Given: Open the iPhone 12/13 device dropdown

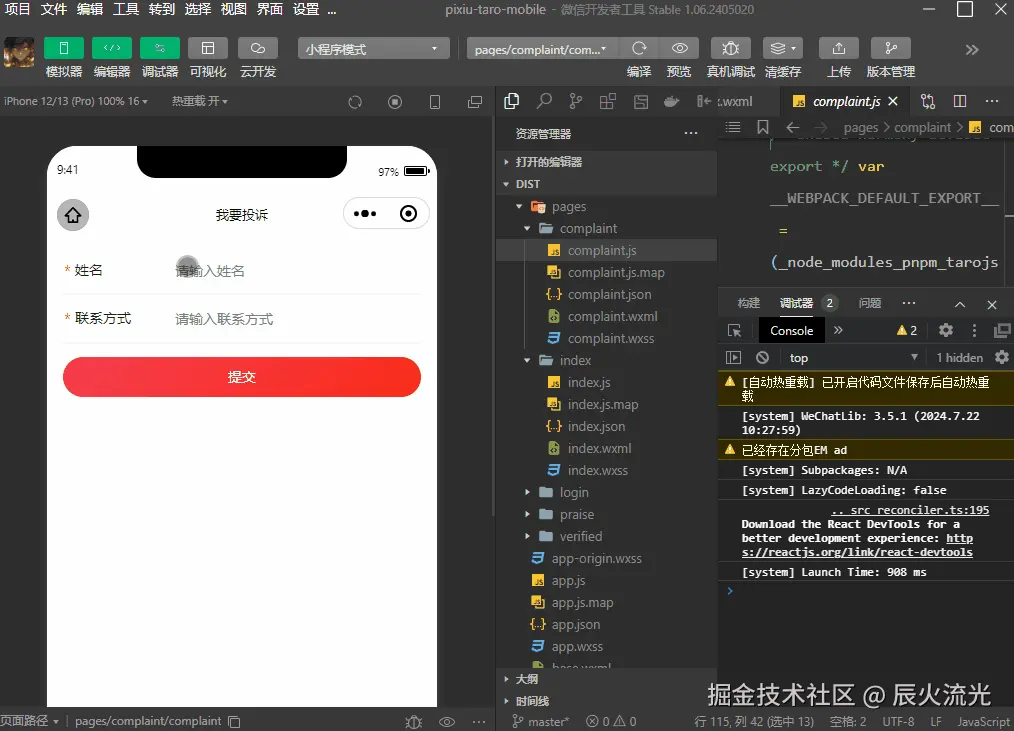Looking at the screenshot, I should click(x=76, y=101).
